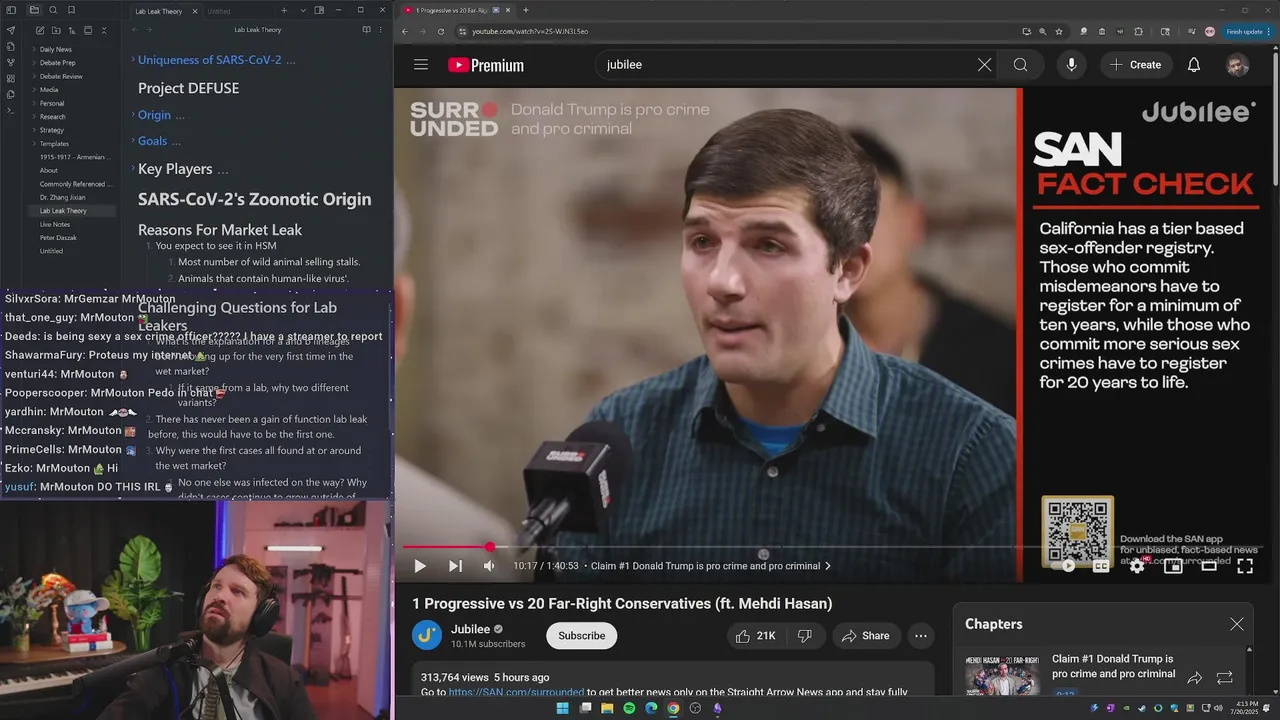This screenshot has width=1280, height=720.
Task: Open the command palette terminal ribbon icon
Action: pos(11,110)
